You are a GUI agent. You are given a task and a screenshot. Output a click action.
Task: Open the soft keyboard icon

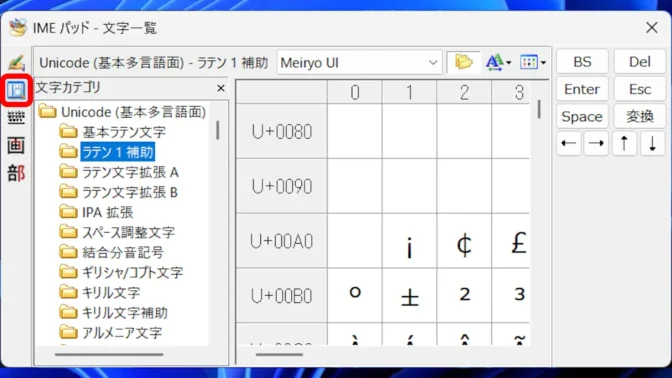click(16, 117)
